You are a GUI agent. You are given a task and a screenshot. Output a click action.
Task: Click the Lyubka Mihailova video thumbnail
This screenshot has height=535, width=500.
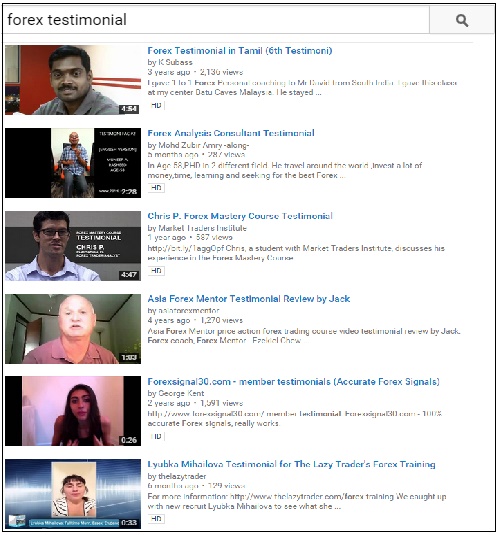[73, 494]
